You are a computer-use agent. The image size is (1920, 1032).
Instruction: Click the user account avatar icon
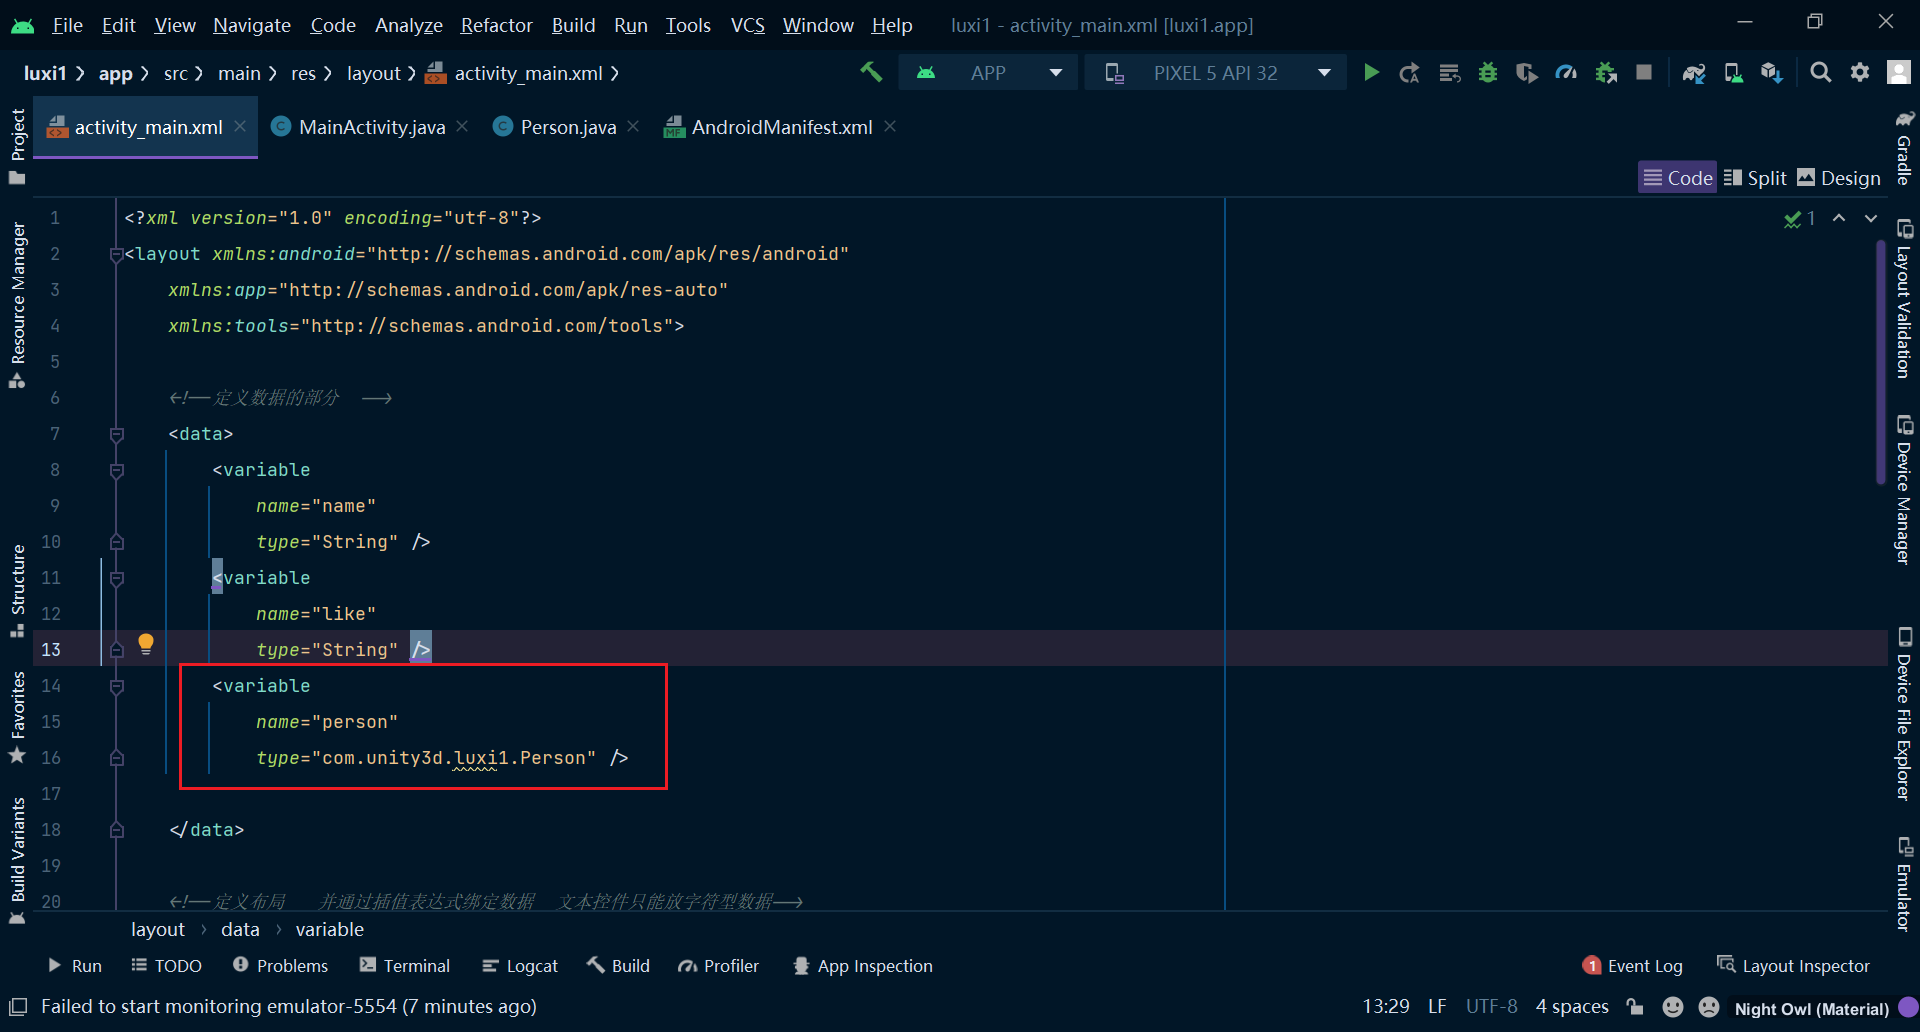(1899, 73)
